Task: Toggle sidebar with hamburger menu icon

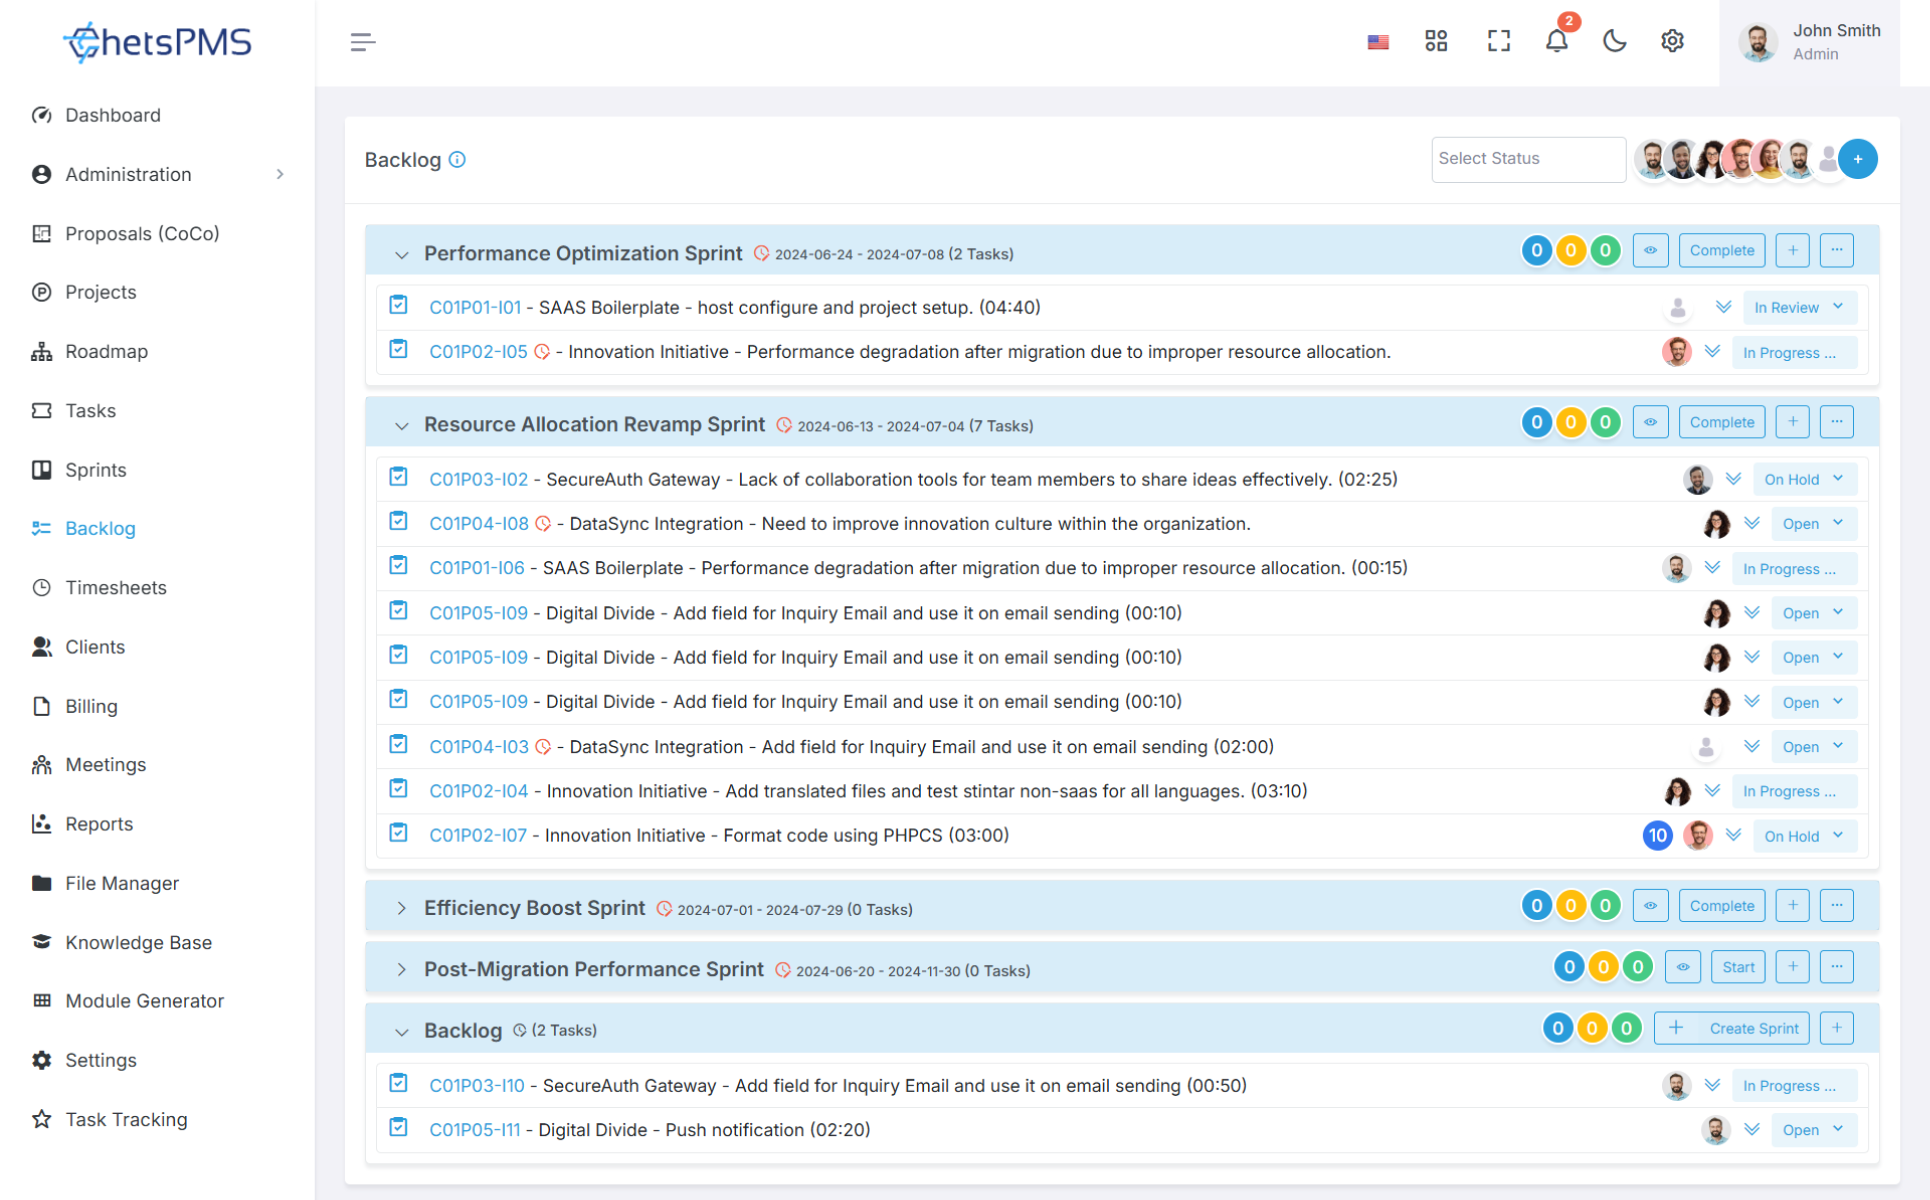Action: [x=363, y=42]
